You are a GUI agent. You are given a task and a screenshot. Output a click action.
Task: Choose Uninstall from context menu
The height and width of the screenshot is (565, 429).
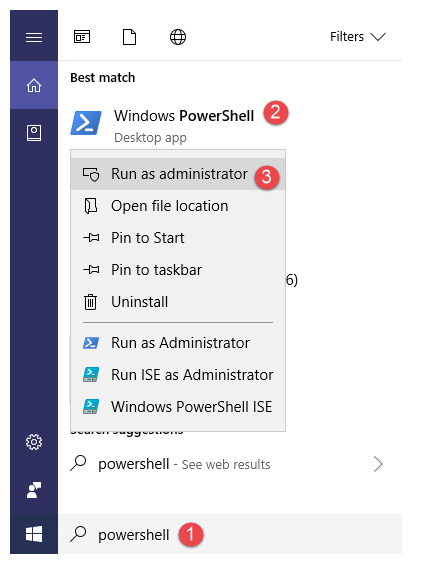pyautogui.click(x=178, y=302)
